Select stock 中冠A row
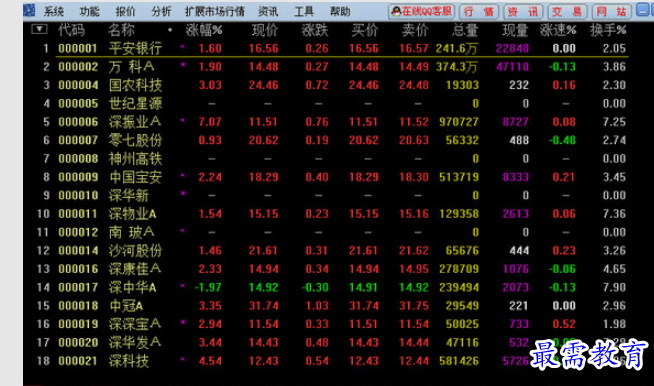The width and height of the screenshot is (654, 386). (x=332, y=305)
